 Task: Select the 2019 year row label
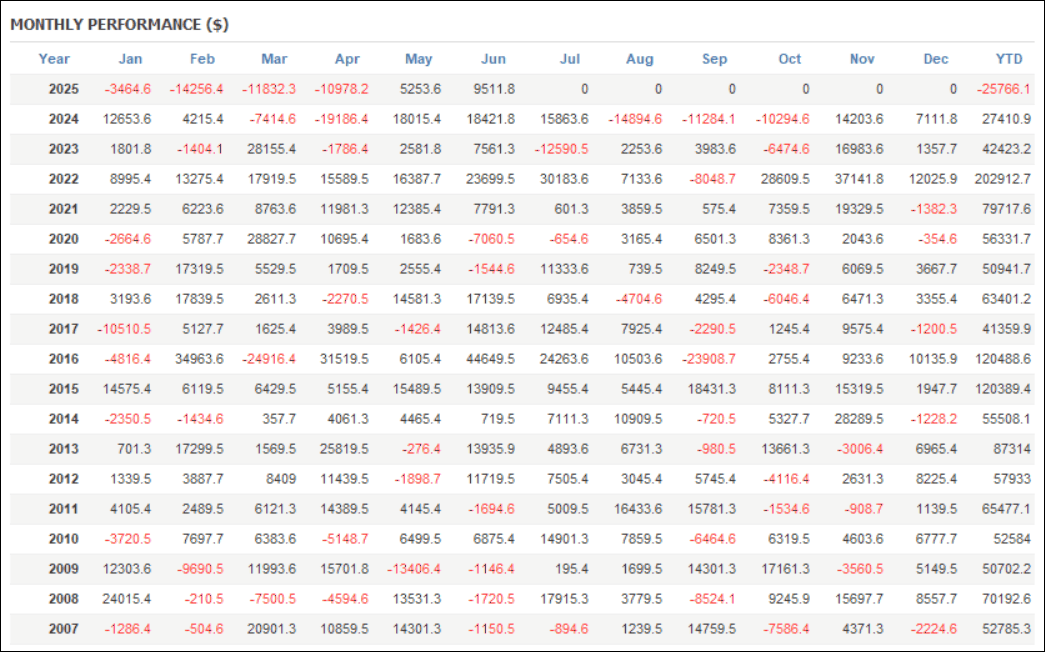[63, 269]
